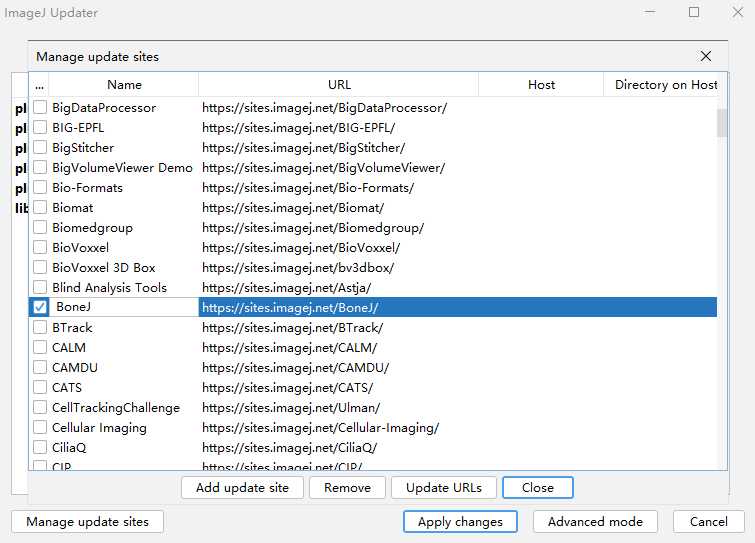Tick the CALM checkbox
This screenshot has width=755, height=543.
point(40,347)
